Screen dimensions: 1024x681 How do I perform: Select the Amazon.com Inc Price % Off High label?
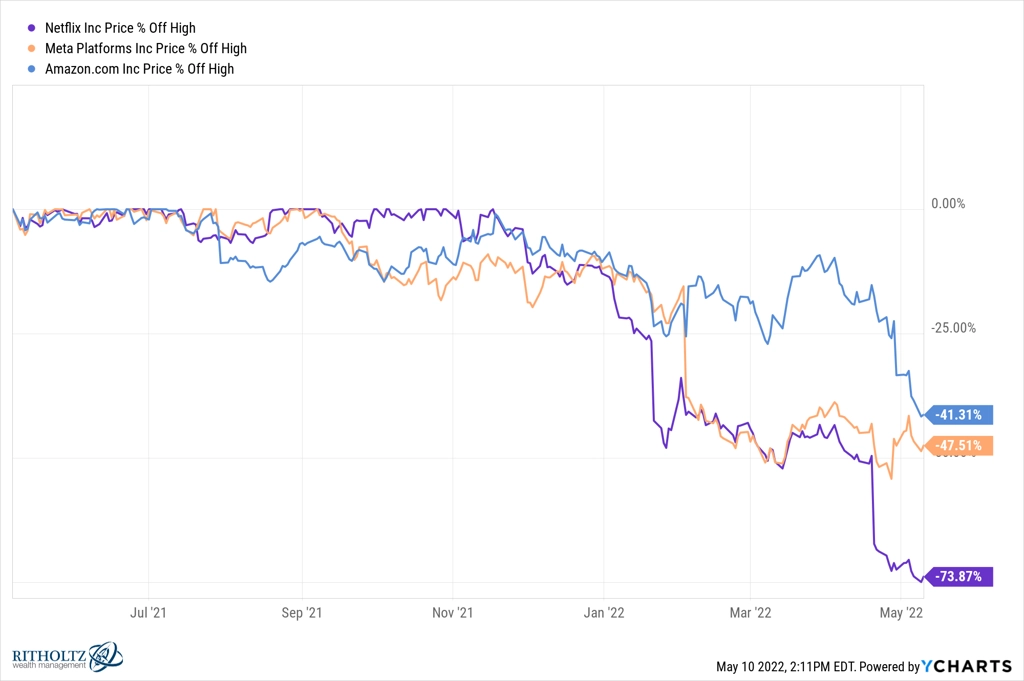coord(139,69)
